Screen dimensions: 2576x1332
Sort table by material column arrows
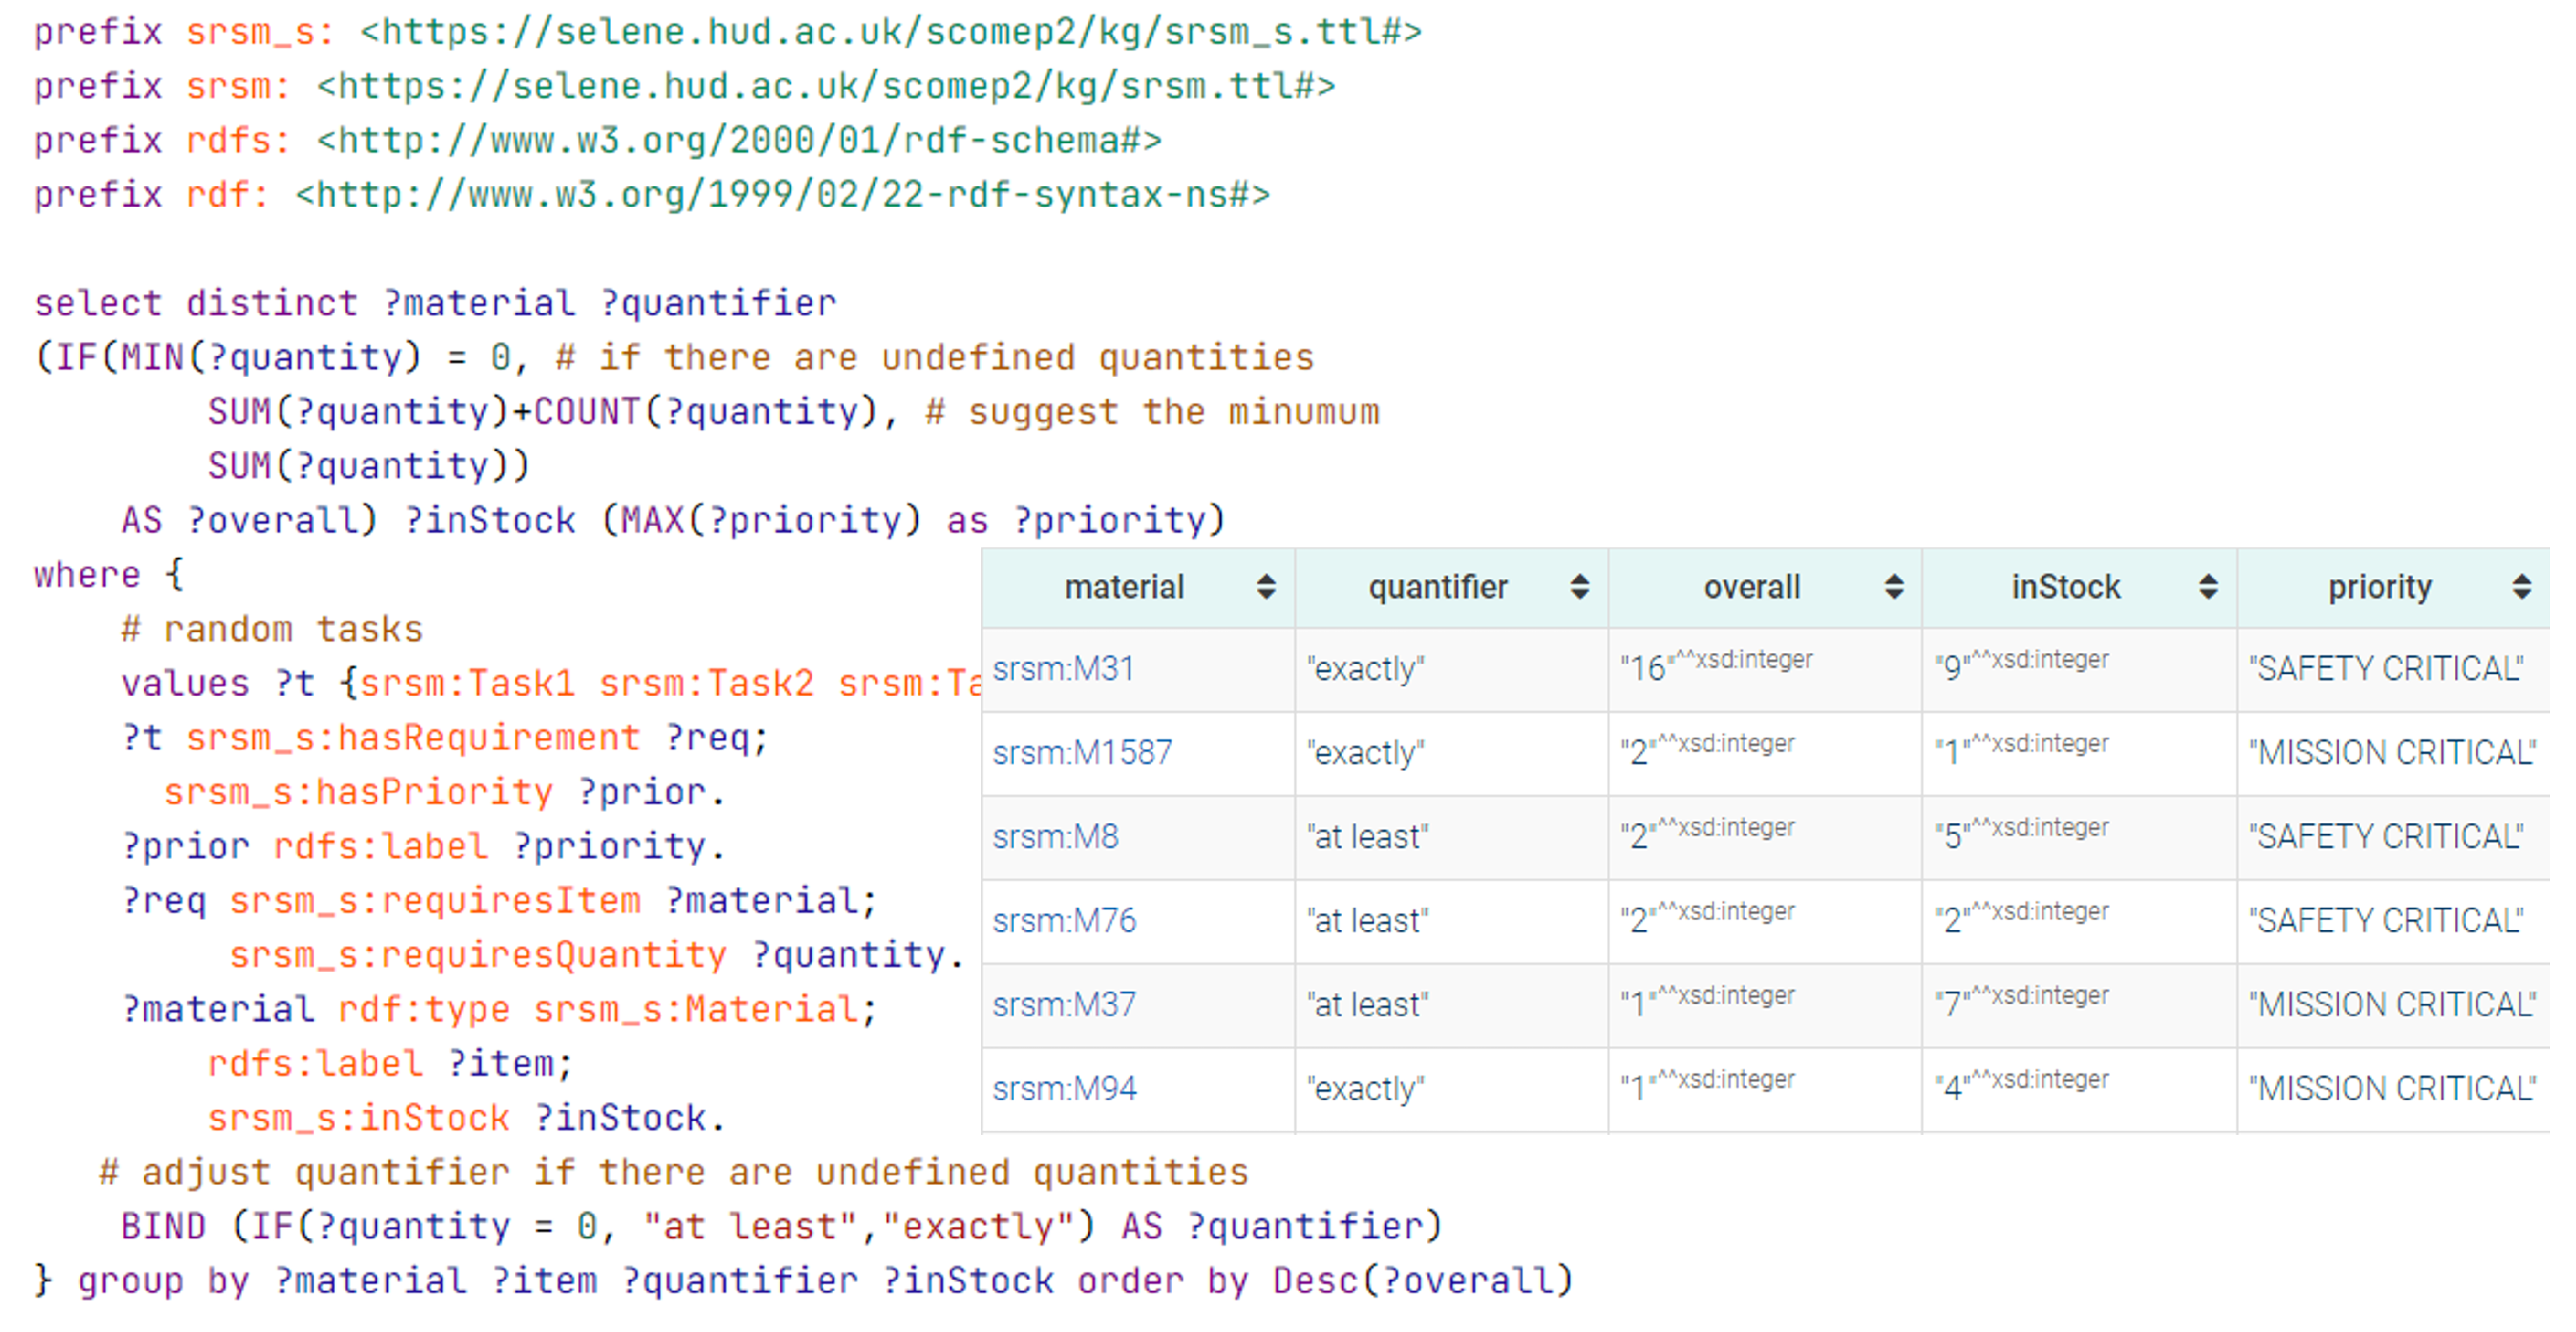1265,587
